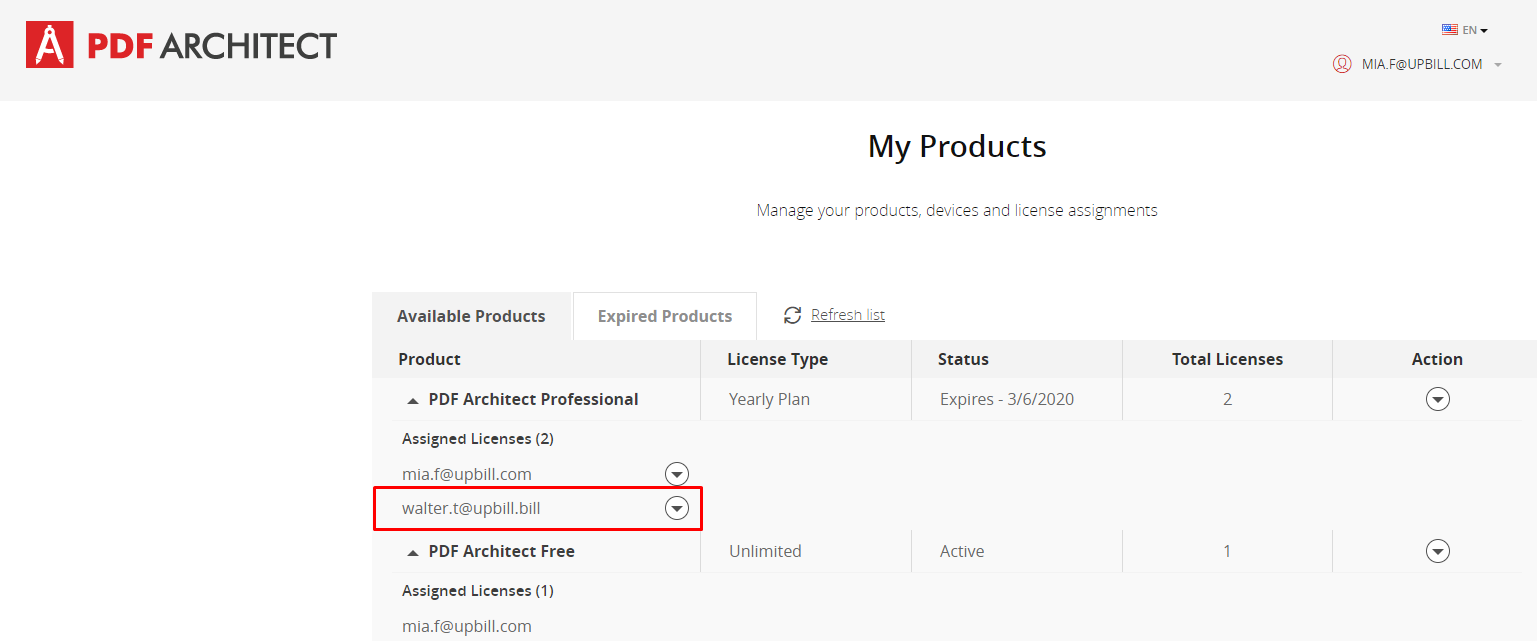Collapse the PDF Architect Professional row
Screen dimensions: 1537x641
tap(412, 400)
